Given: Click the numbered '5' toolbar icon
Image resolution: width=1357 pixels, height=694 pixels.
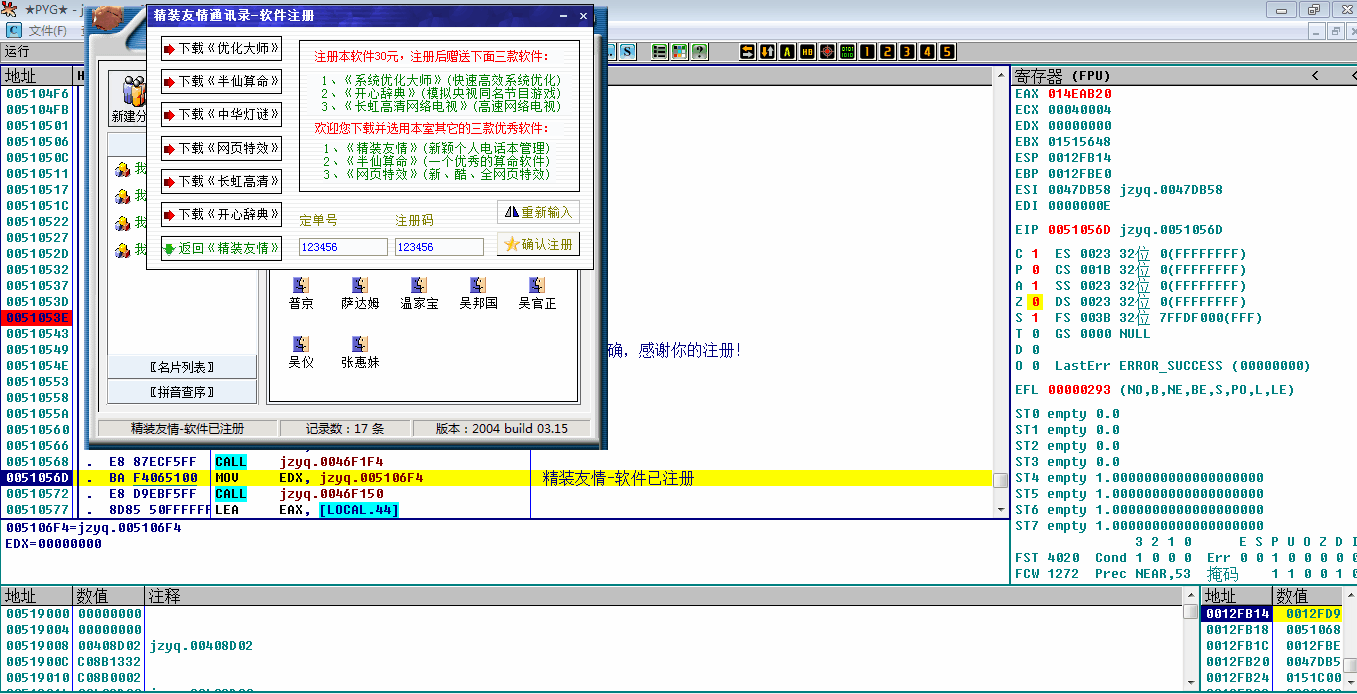Looking at the screenshot, I should (x=947, y=51).
